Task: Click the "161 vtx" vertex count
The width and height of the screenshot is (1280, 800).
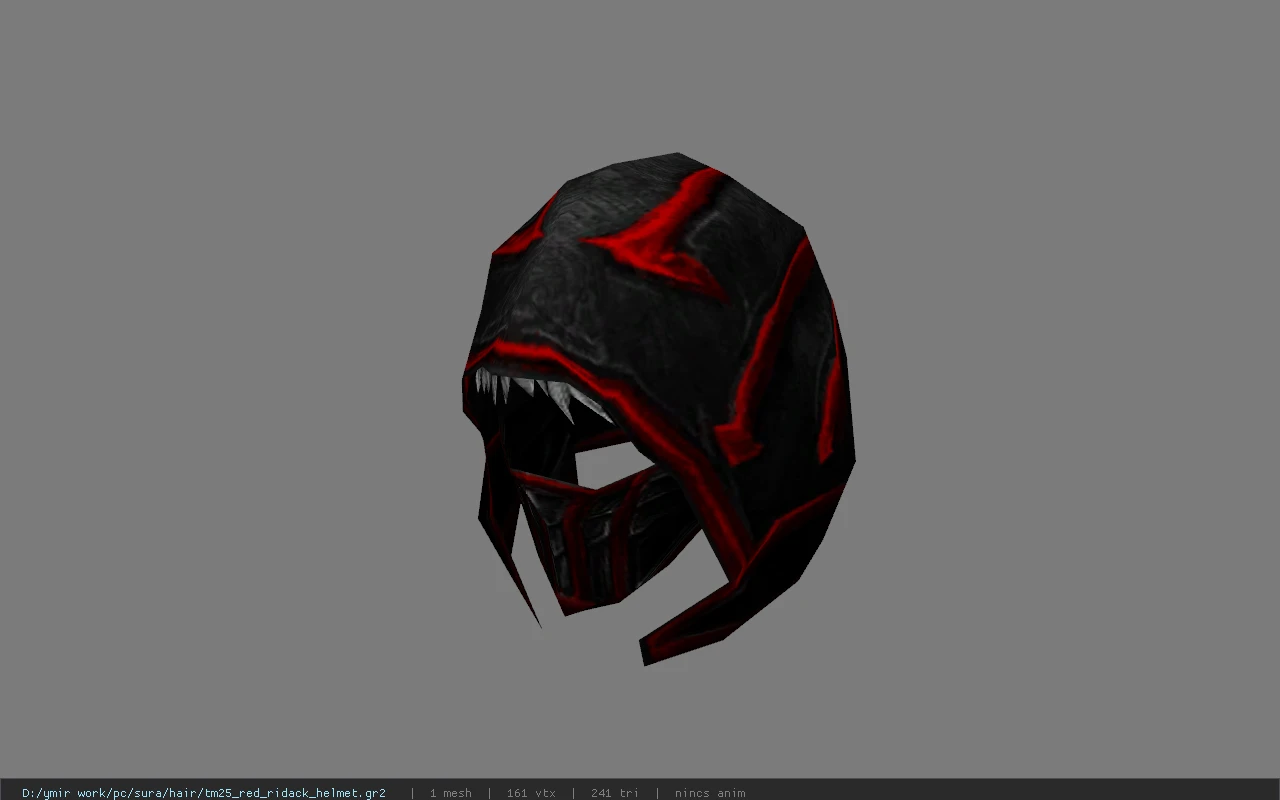Action: coord(531,793)
